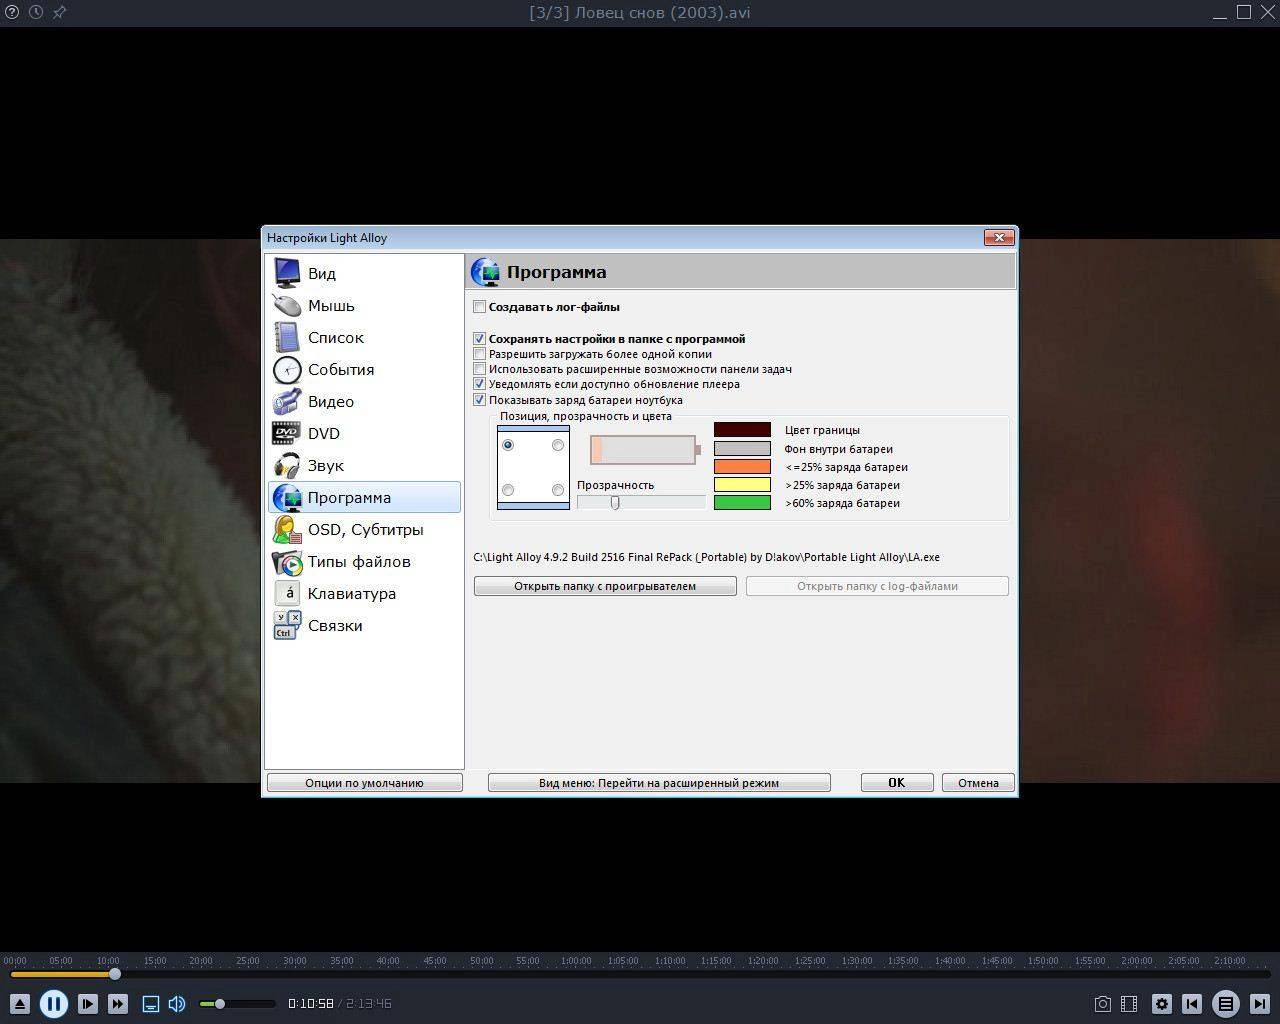Select top-right battery position radio button
The height and width of the screenshot is (1024, 1280).
click(558, 445)
